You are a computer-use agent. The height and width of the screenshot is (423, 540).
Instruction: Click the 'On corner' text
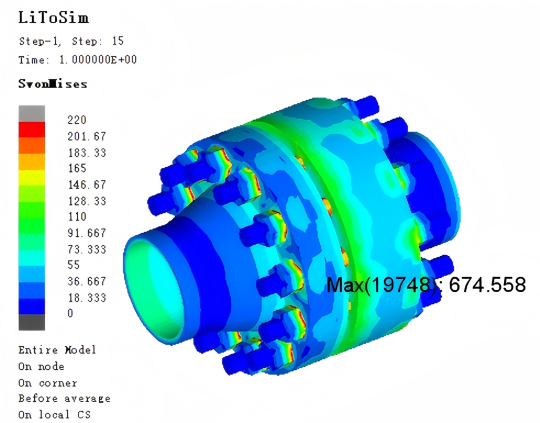tap(48, 383)
